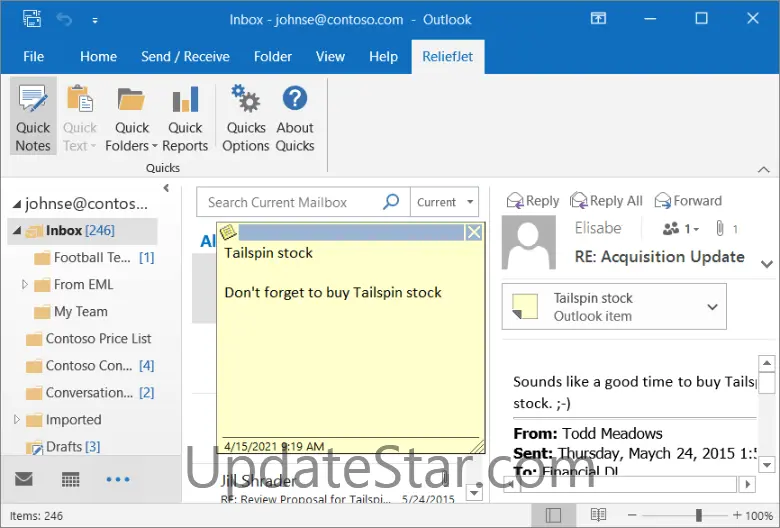Screen dimensions: 780x528
Task: Expand the Imported folder
Action: pos(16,420)
